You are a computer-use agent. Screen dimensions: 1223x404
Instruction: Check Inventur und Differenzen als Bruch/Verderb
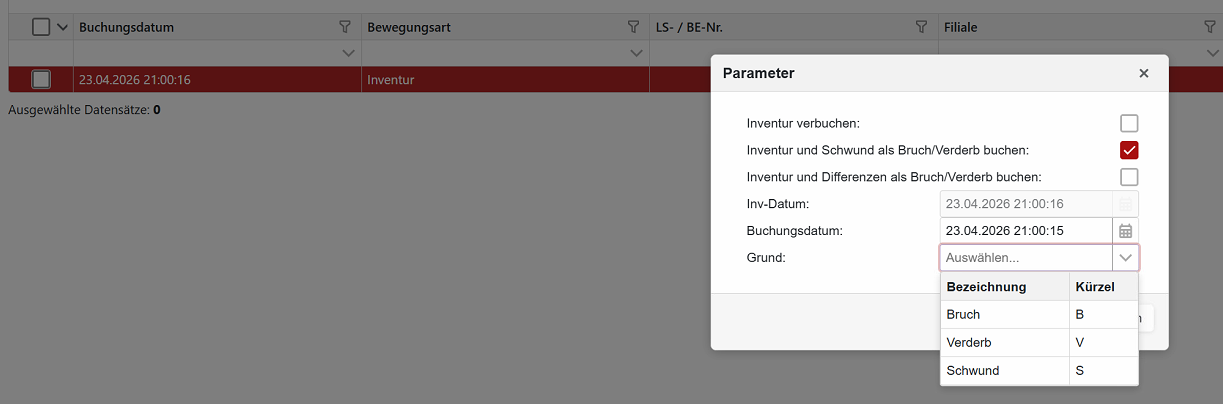[x=1129, y=177]
